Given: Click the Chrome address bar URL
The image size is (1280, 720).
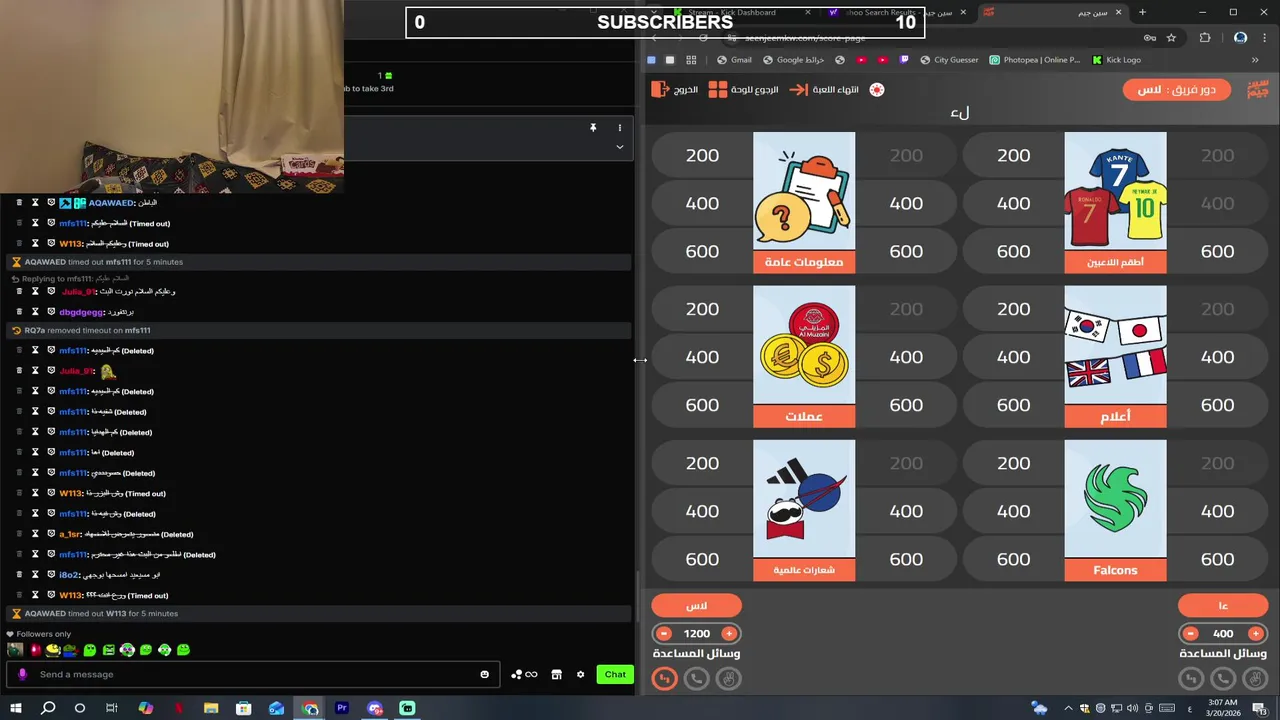Looking at the screenshot, I should pyautogui.click(x=805, y=38).
